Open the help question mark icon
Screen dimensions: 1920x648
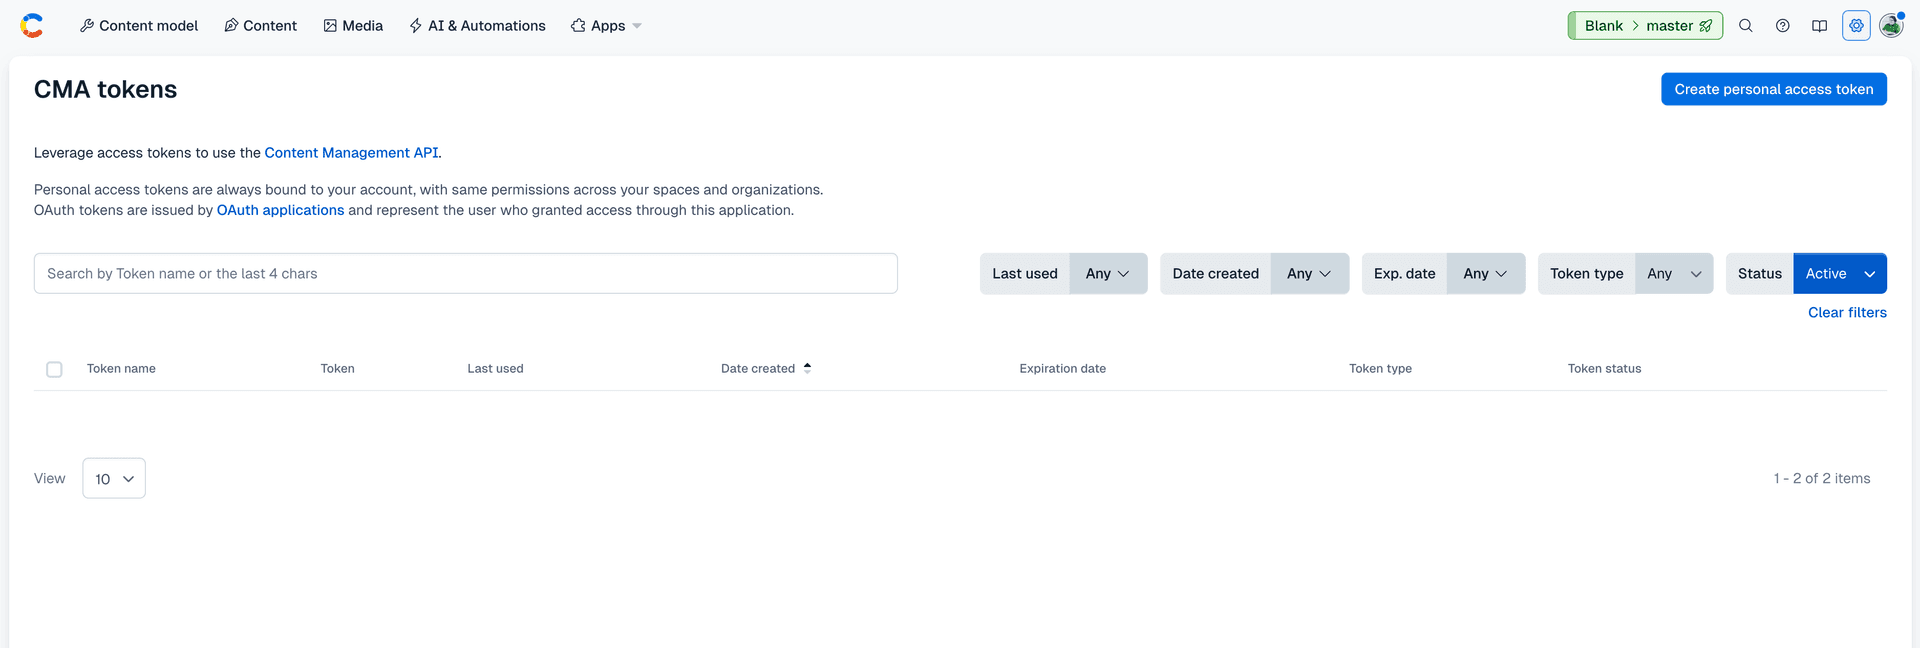pos(1783,26)
